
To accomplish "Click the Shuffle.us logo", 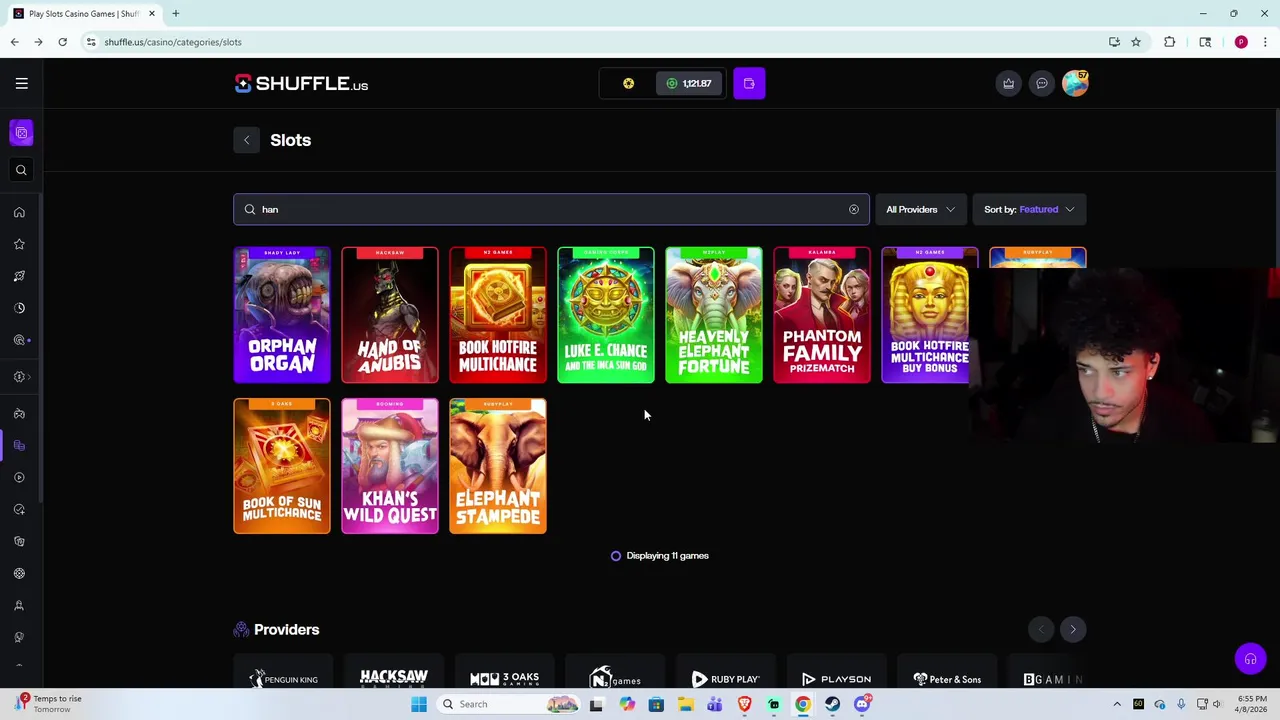I will pos(301,84).
